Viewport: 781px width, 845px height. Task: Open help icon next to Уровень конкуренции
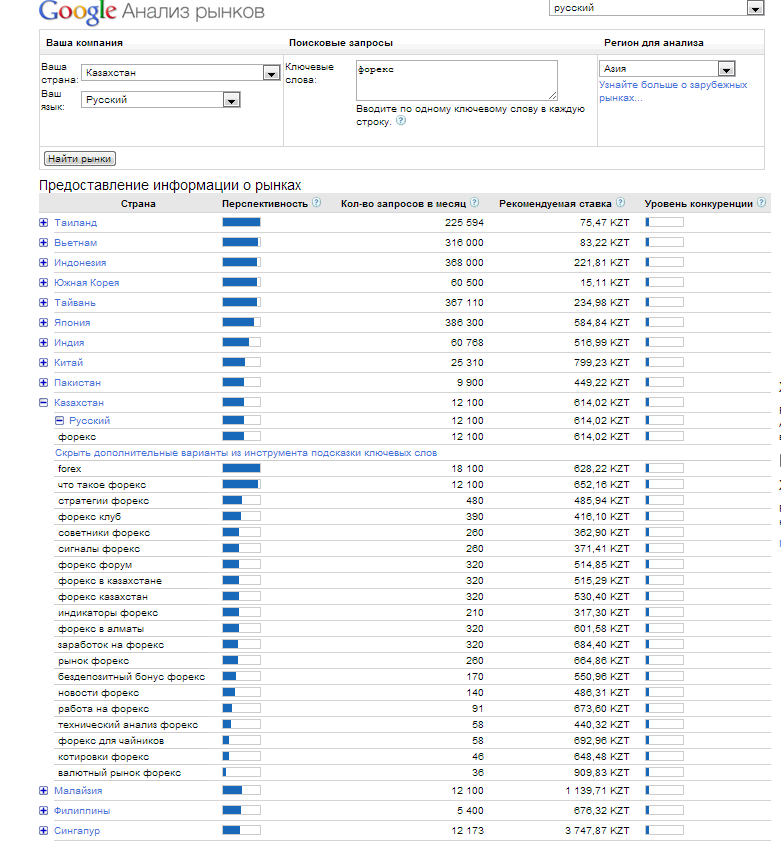point(761,203)
